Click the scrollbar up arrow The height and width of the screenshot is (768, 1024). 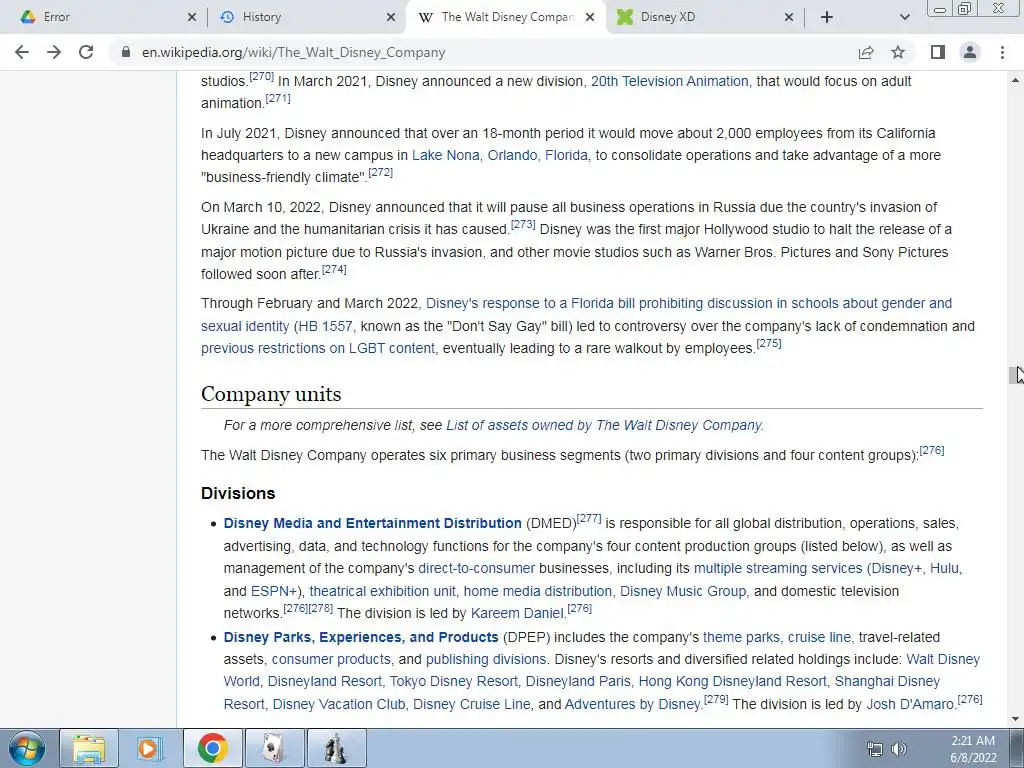[x=1015, y=80]
